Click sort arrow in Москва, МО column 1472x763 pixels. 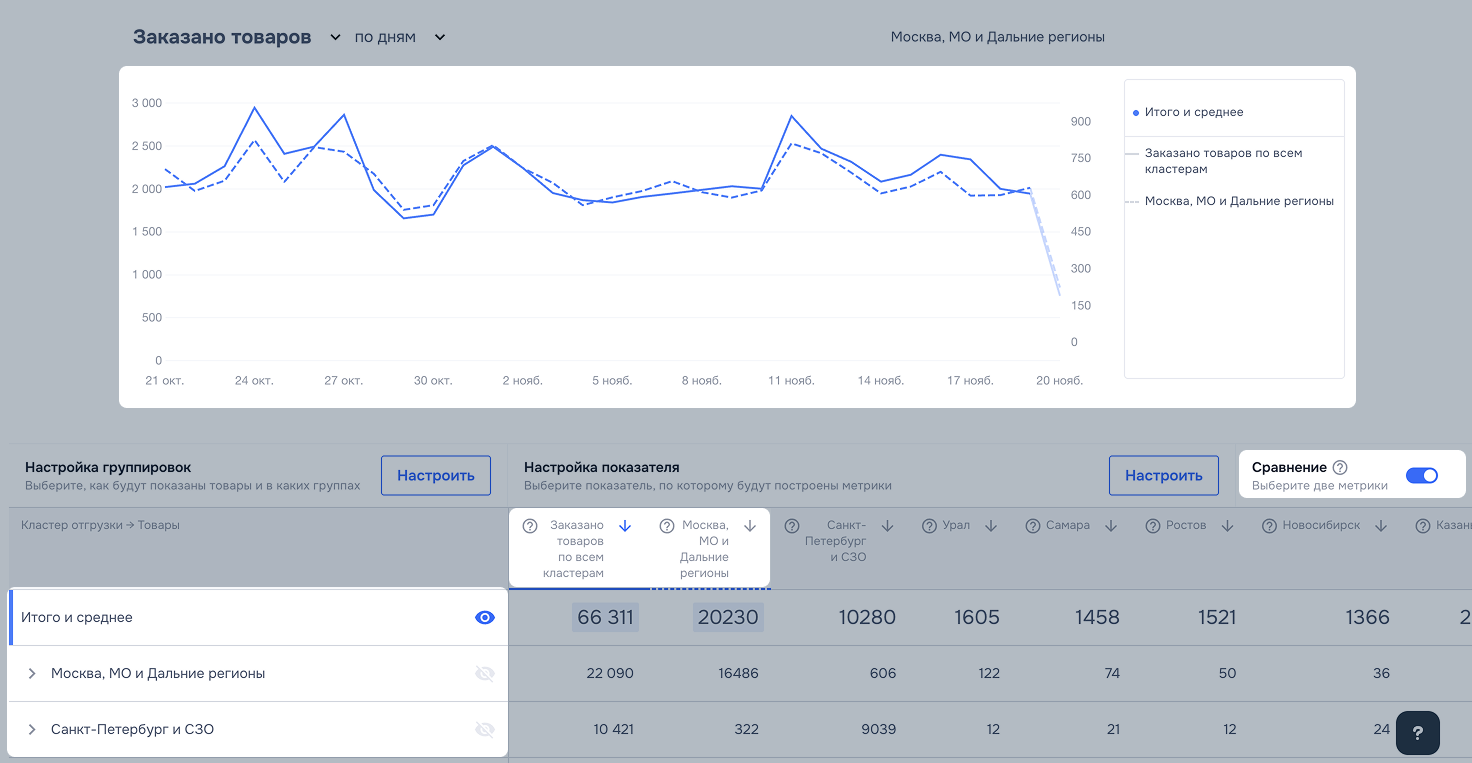coord(750,526)
